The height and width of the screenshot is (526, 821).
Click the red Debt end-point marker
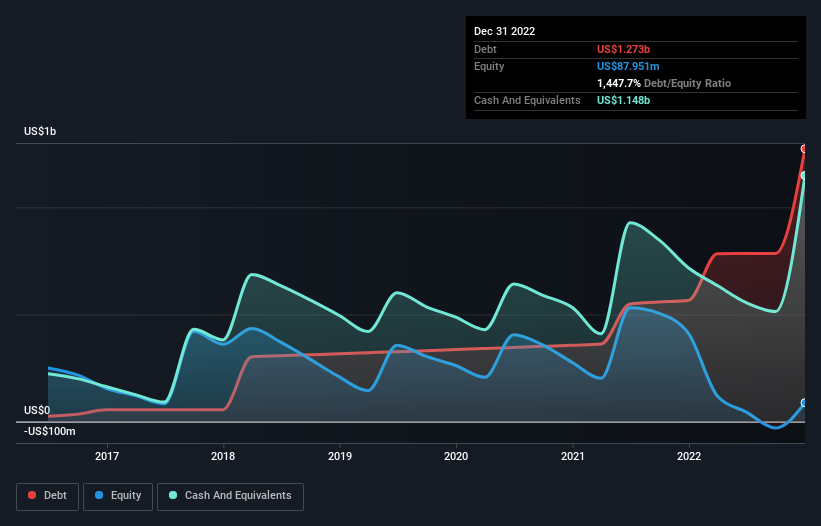(804, 149)
